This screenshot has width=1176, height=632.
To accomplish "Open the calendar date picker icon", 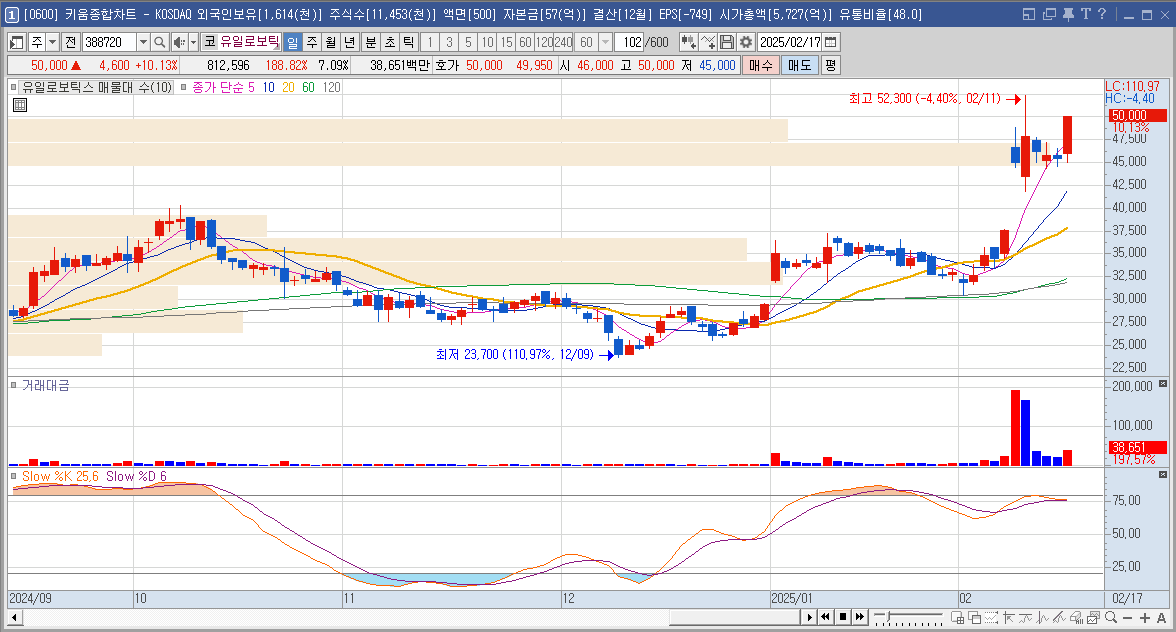I will [830, 43].
